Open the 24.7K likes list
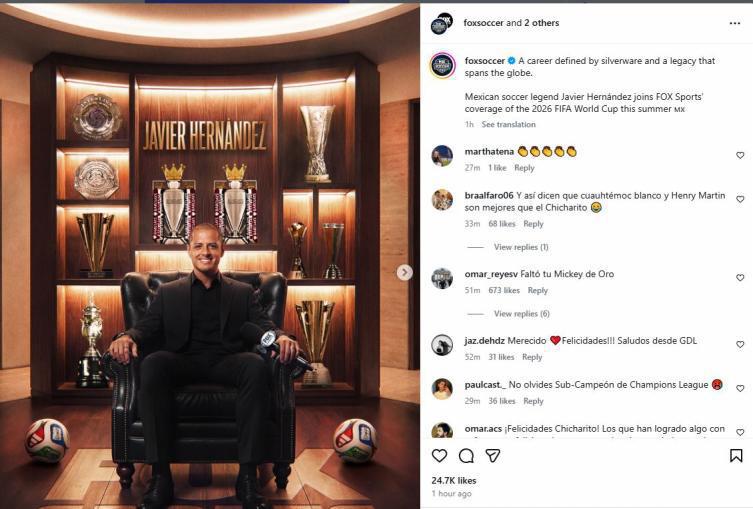 [454, 480]
